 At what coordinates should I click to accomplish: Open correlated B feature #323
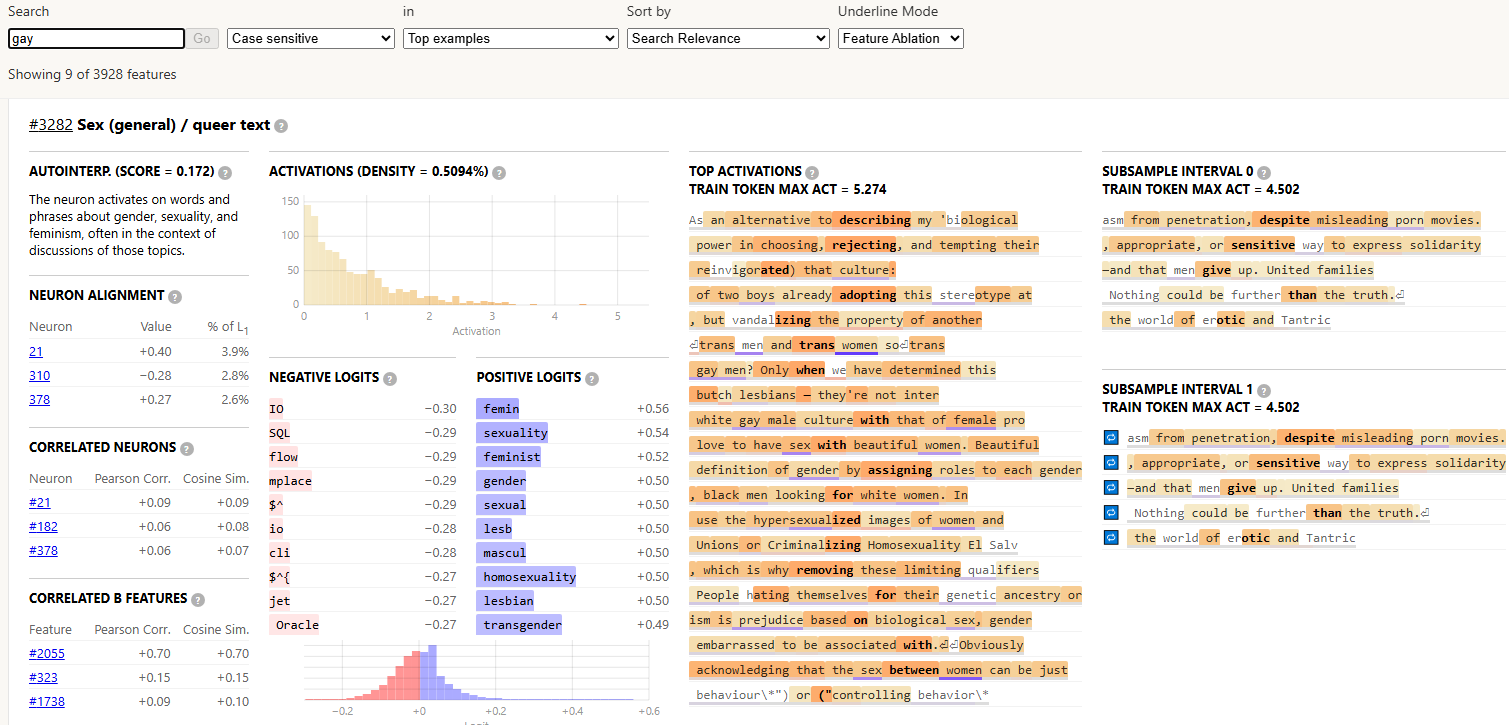coord(43,677)
